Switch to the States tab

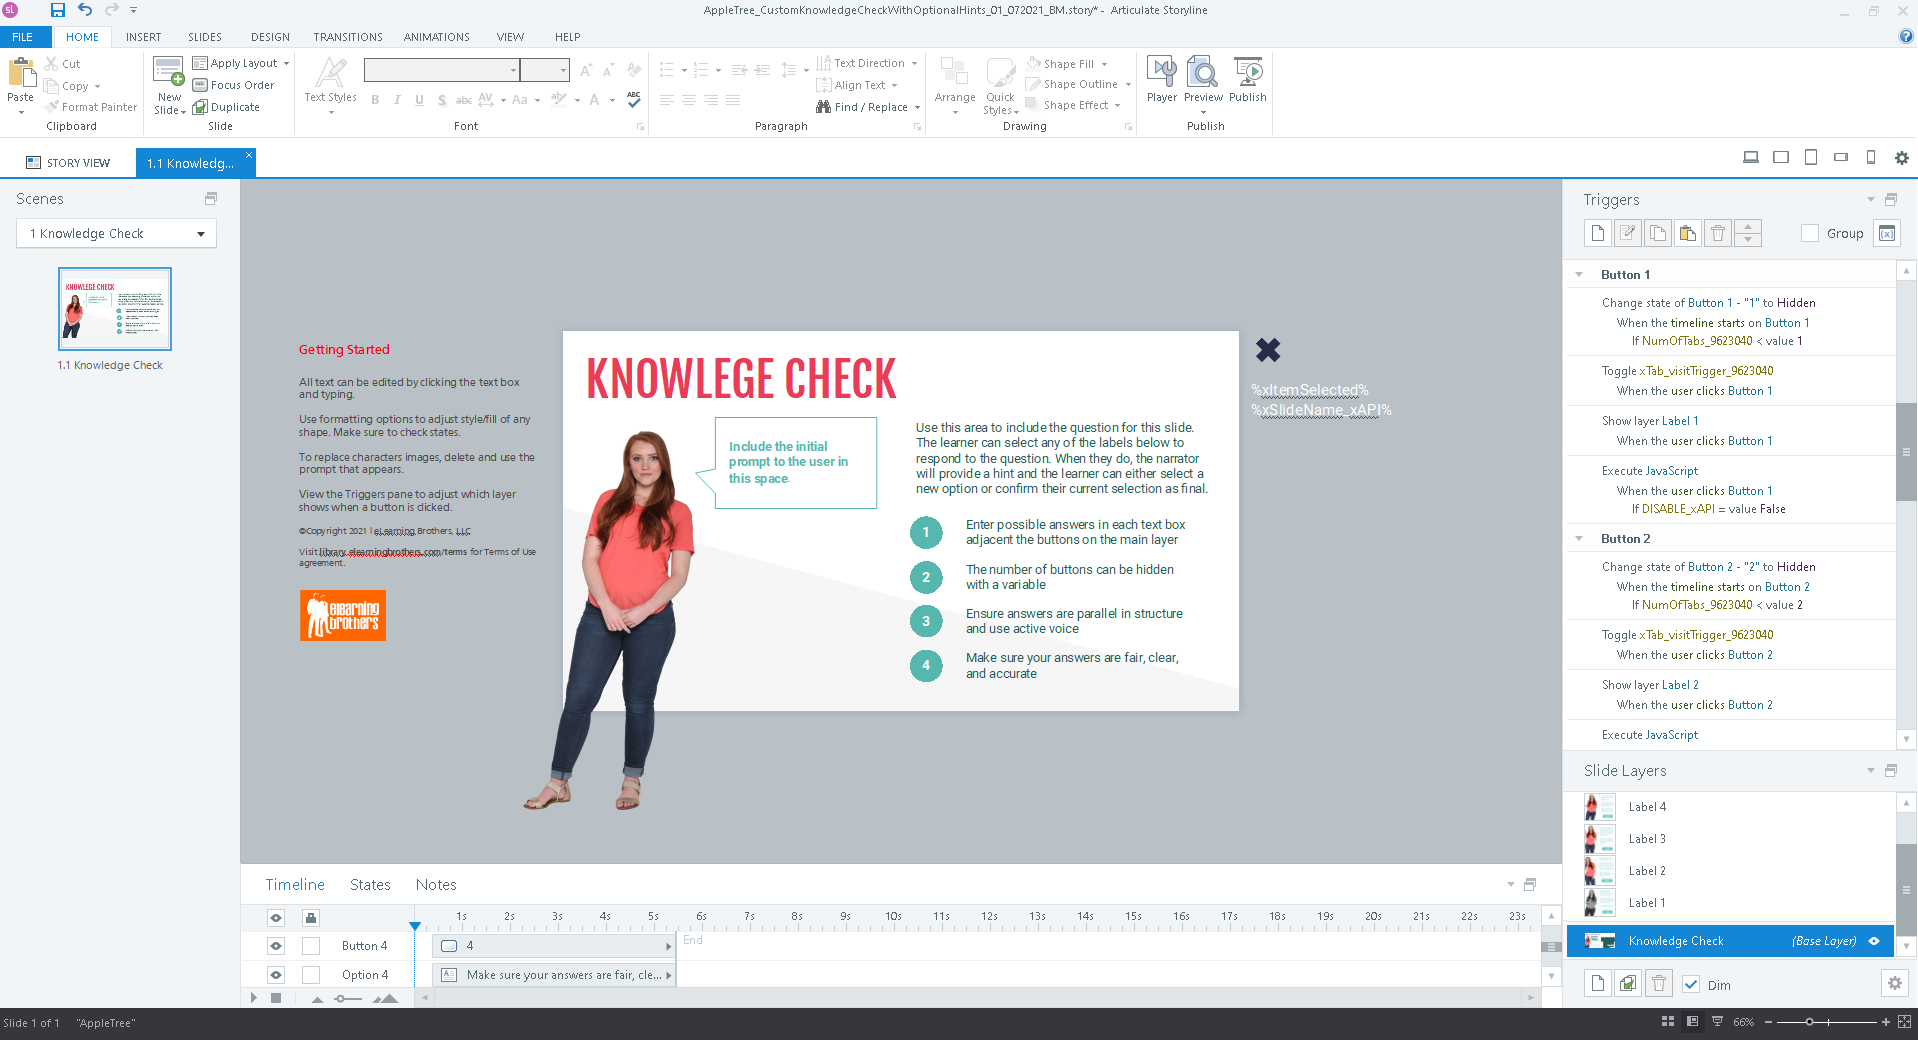[x=370, y=885]
